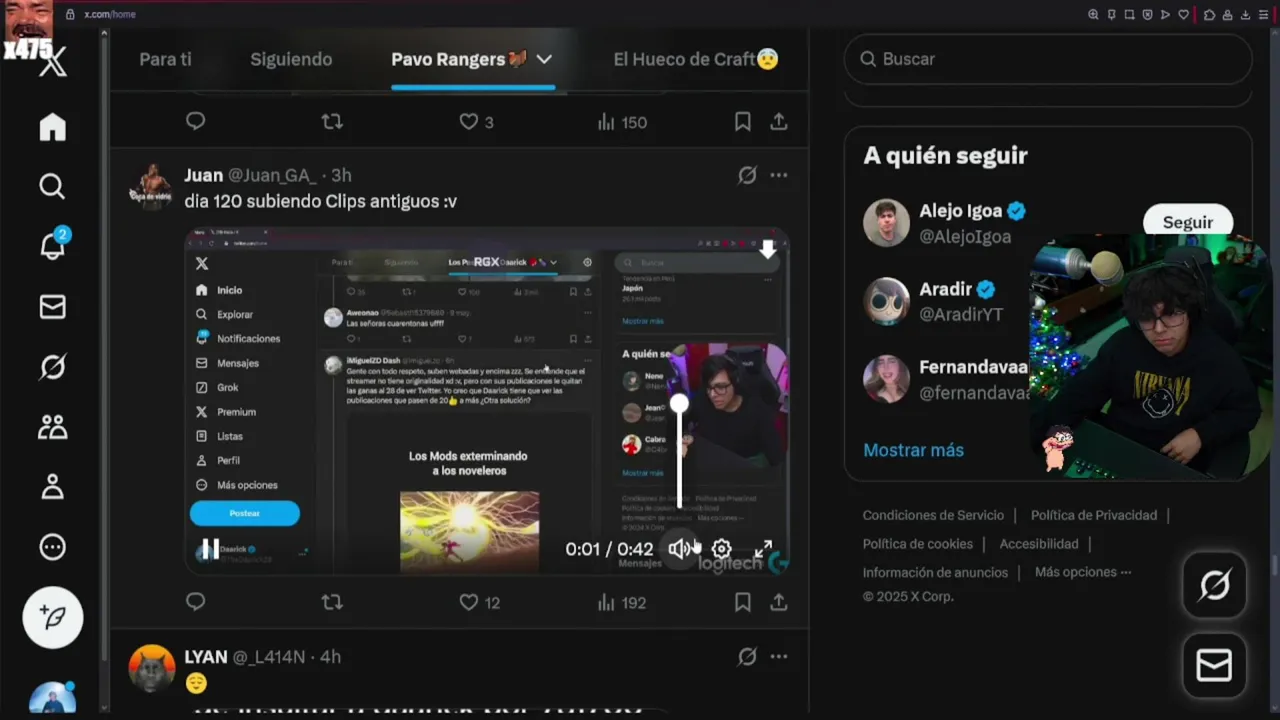Open more menu on Juan's post
1280x720 pixels.
click(x=778, y=175)
